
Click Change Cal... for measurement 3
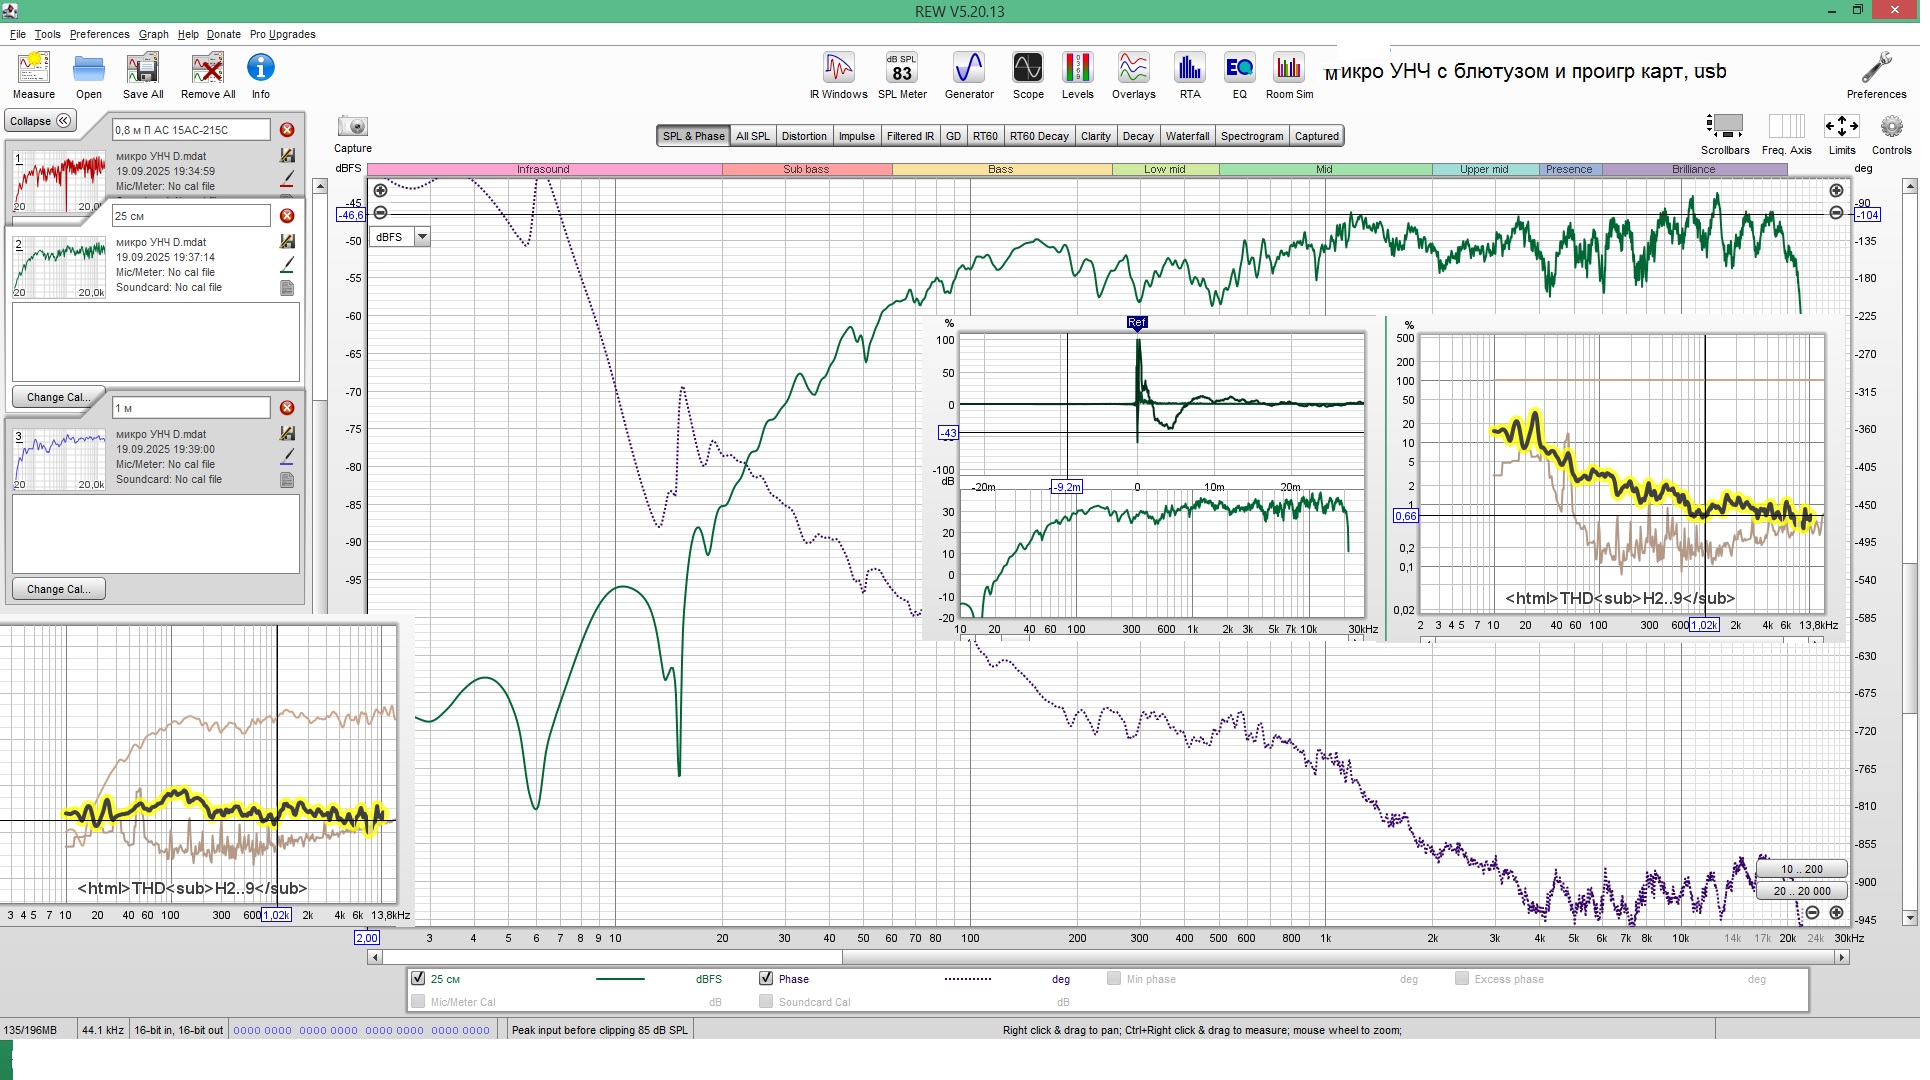tap(59, 589)
